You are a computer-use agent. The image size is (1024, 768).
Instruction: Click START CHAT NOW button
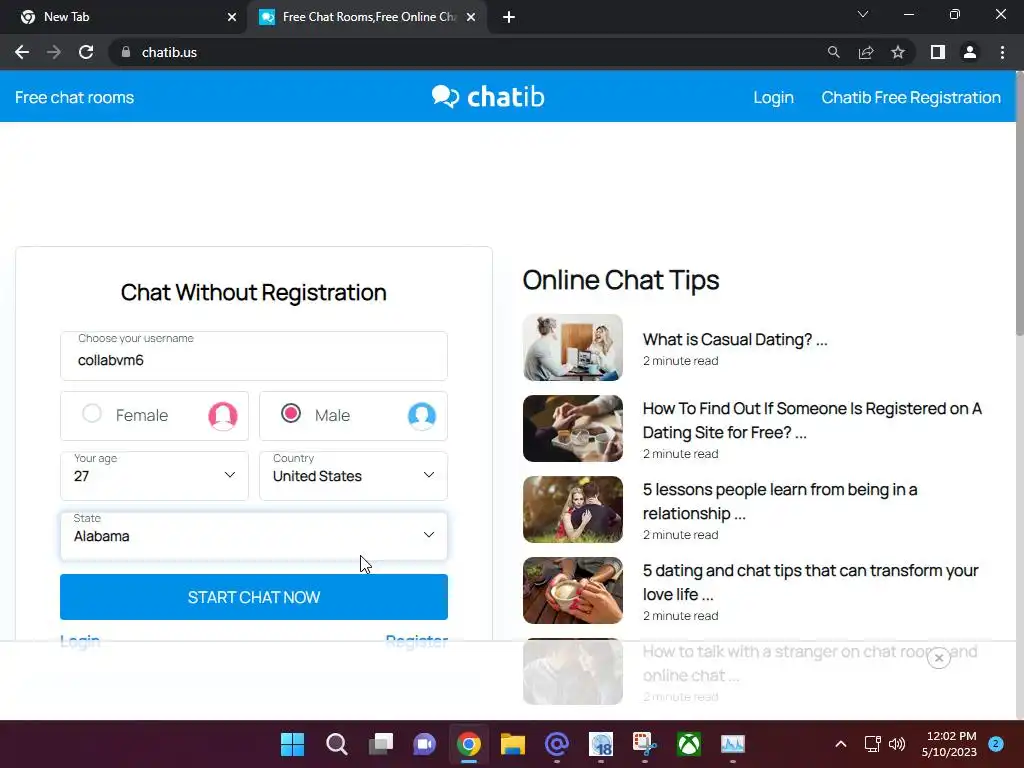pyautogui.click(x=254, y=597)
